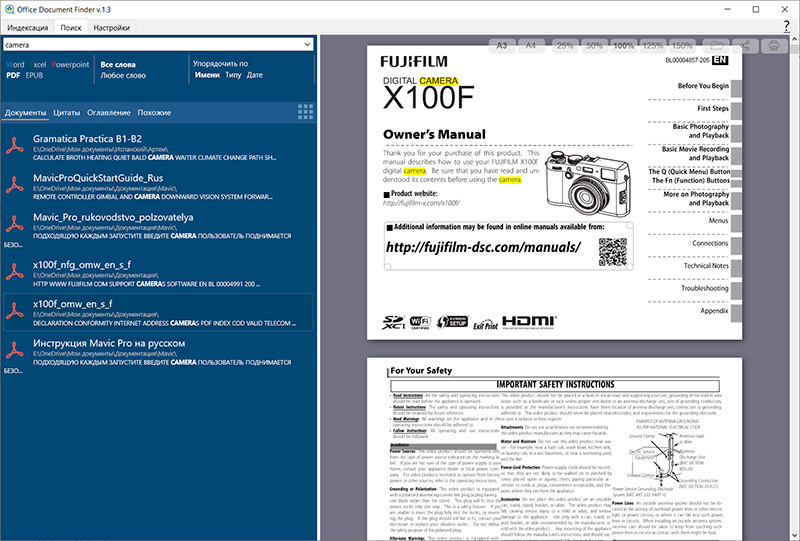Open the Индексация tab
The image size is (800, 541).
coord(26,28)
